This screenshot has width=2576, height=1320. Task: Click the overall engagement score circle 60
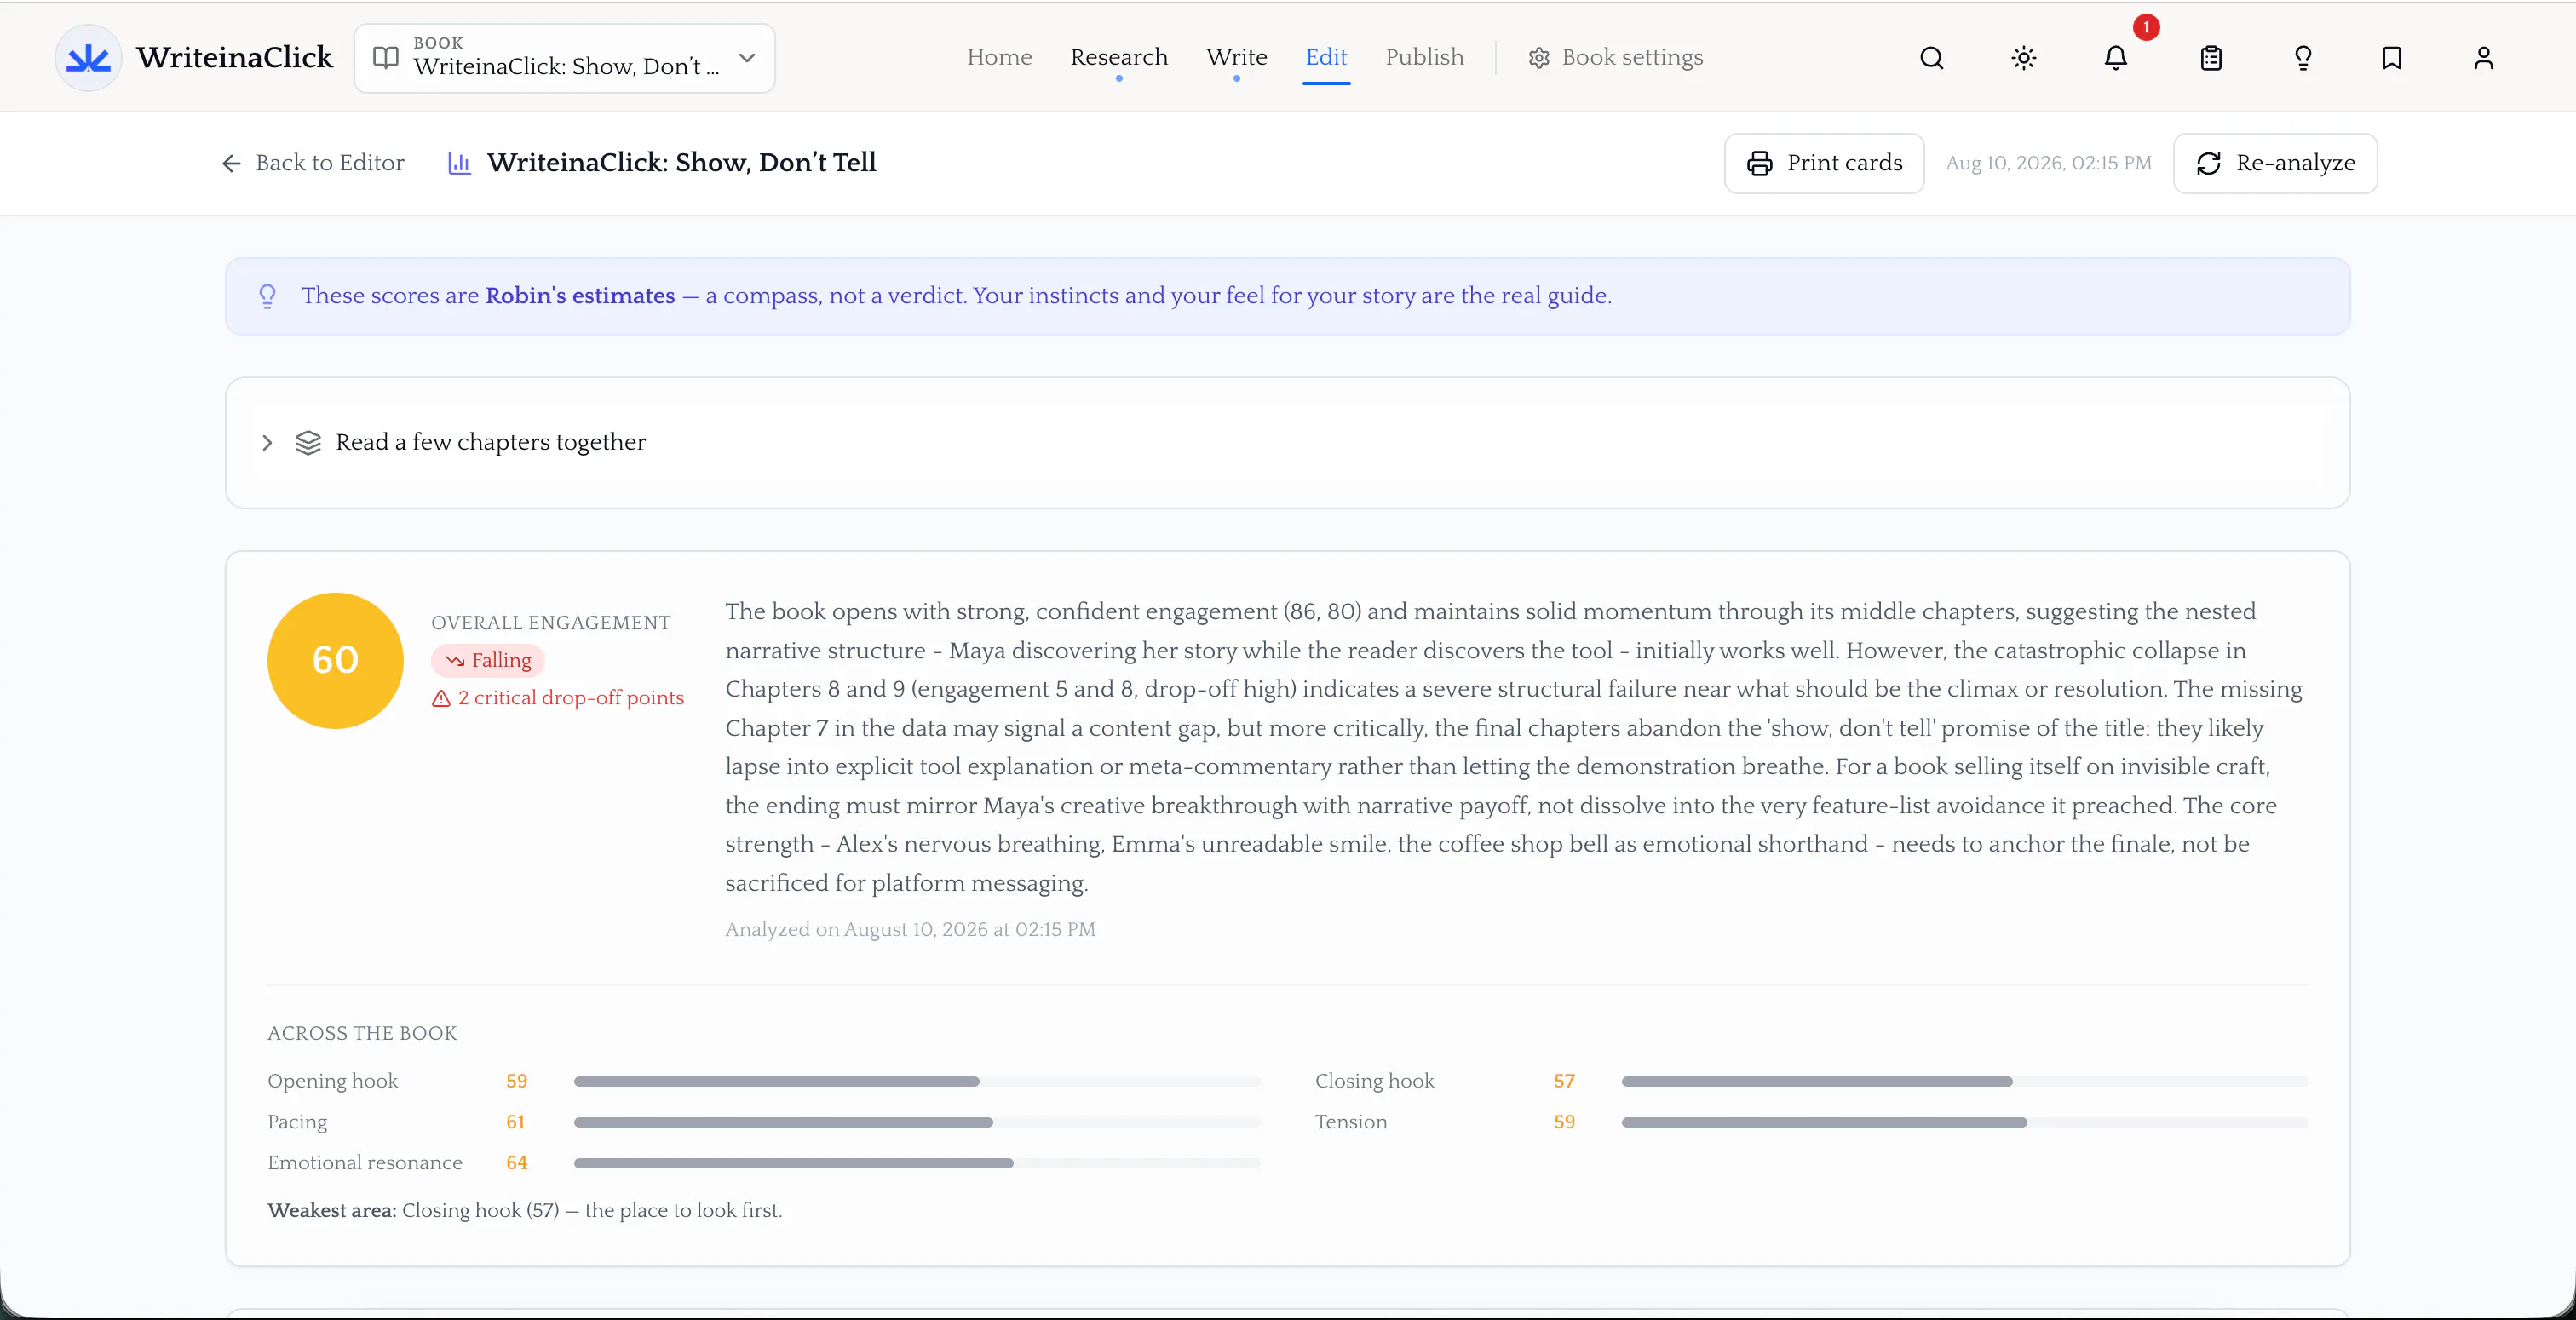click(x=335, y=660)
